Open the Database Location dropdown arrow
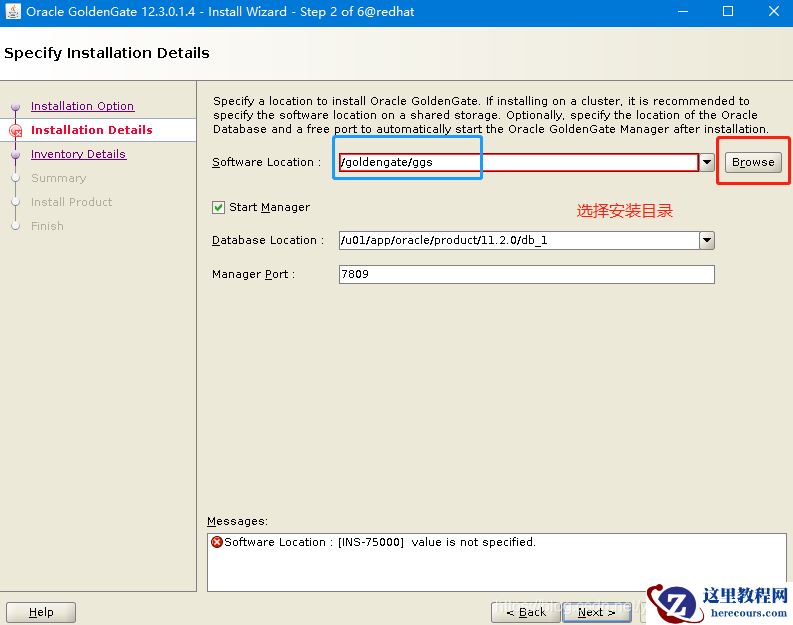The width and height of the screenshot is (793, 625). pyautogui.click(x=707, y=240)
